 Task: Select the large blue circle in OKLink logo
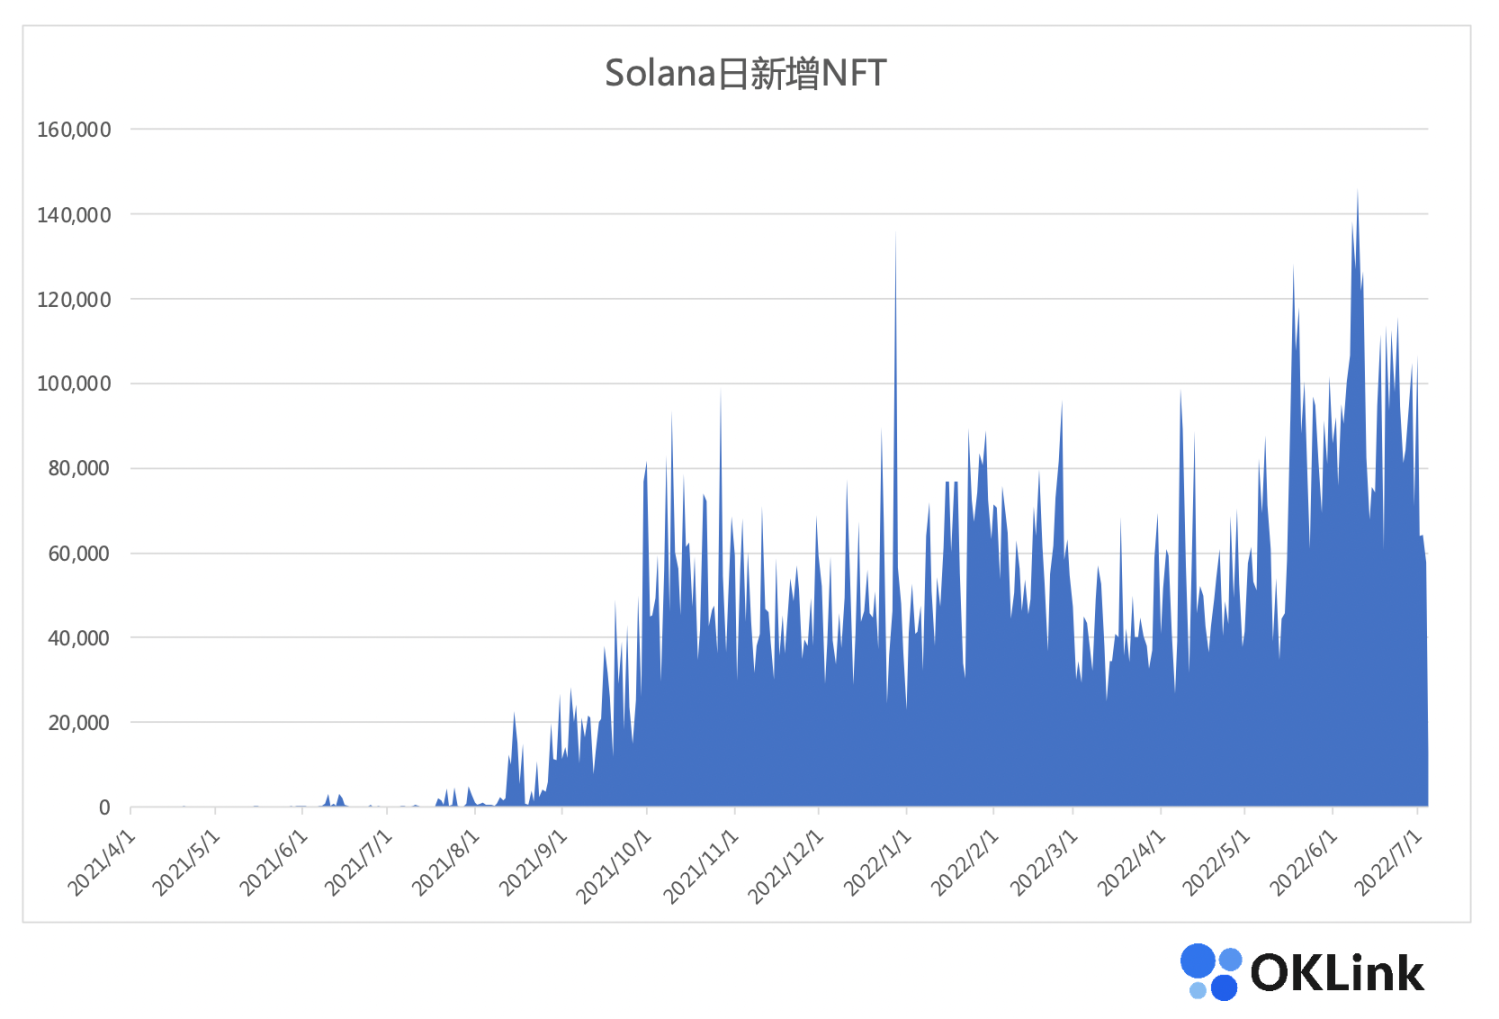[x=1198, y=962]
